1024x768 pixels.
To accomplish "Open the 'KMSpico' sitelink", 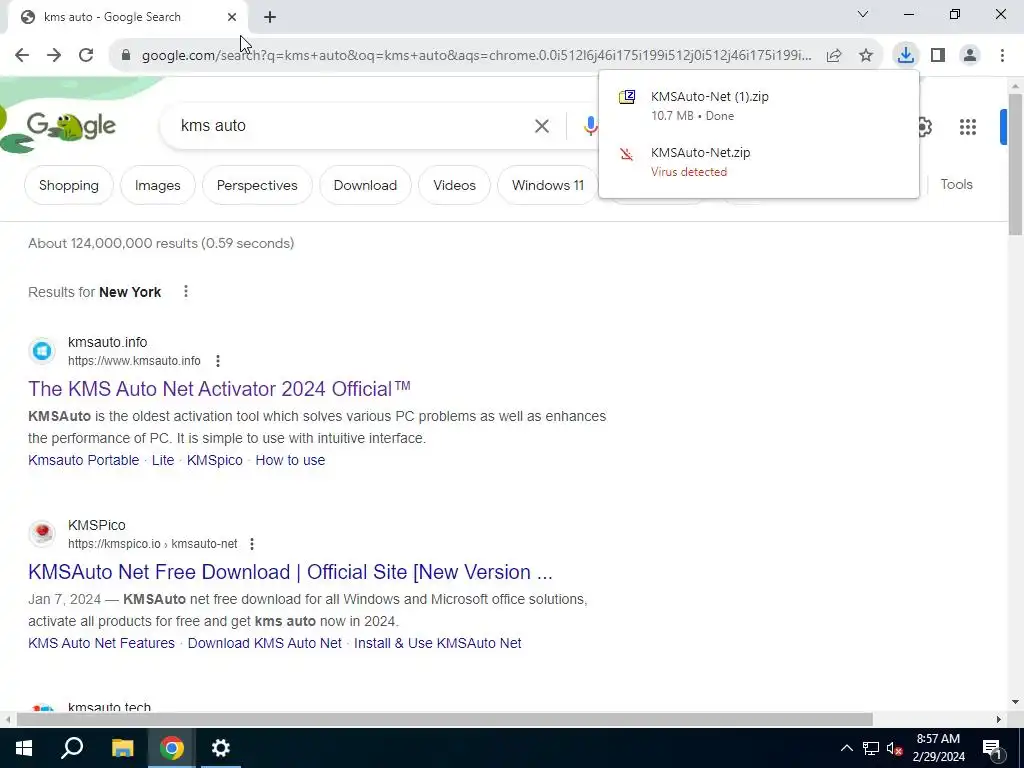I will pos(215,460).
